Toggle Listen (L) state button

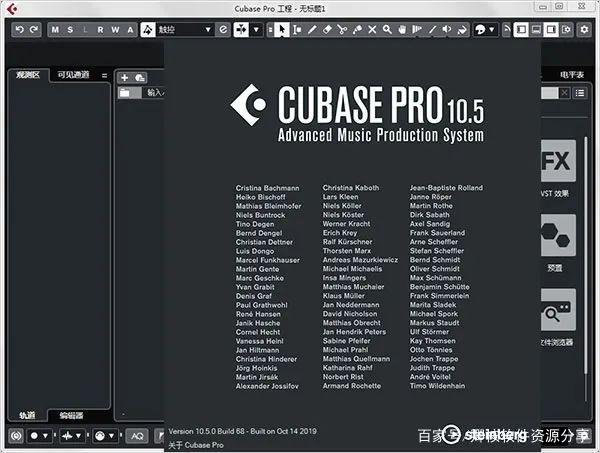pos(85,29)
